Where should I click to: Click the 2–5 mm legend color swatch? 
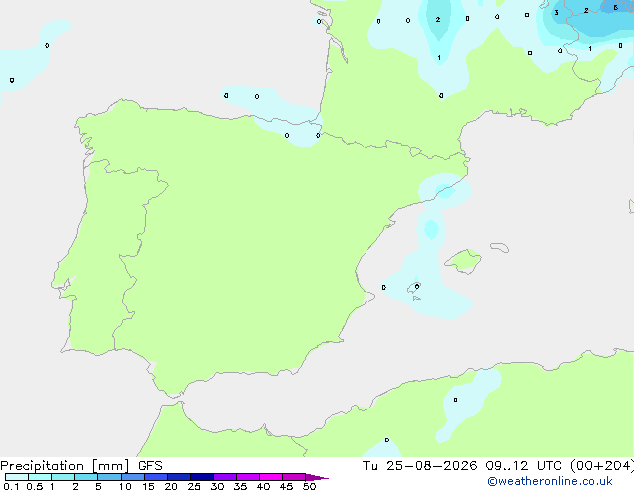[86, 477]
